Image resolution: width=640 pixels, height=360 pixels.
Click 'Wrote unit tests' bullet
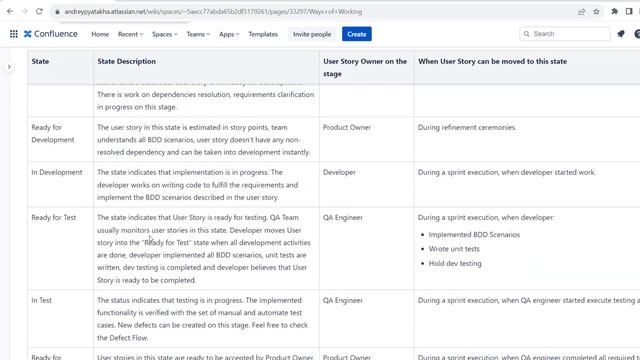454,249
